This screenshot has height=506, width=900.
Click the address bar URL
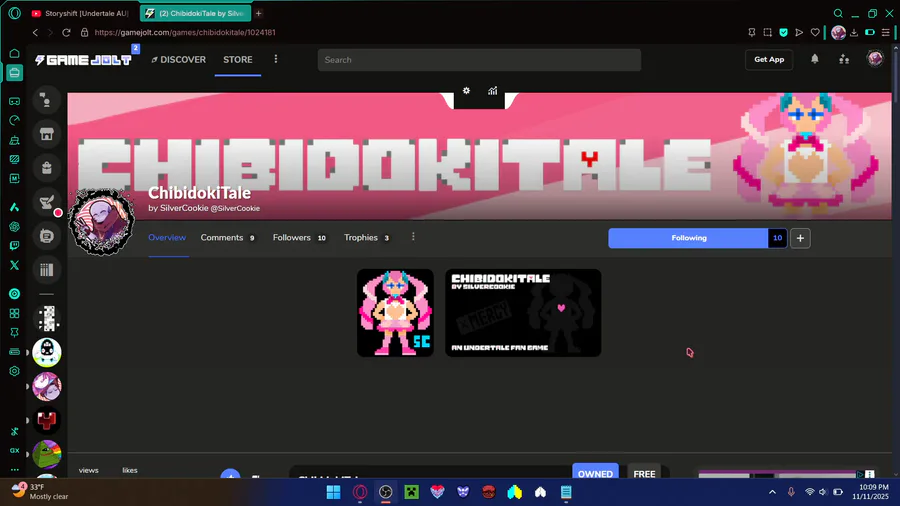click(x=185, y=33)
